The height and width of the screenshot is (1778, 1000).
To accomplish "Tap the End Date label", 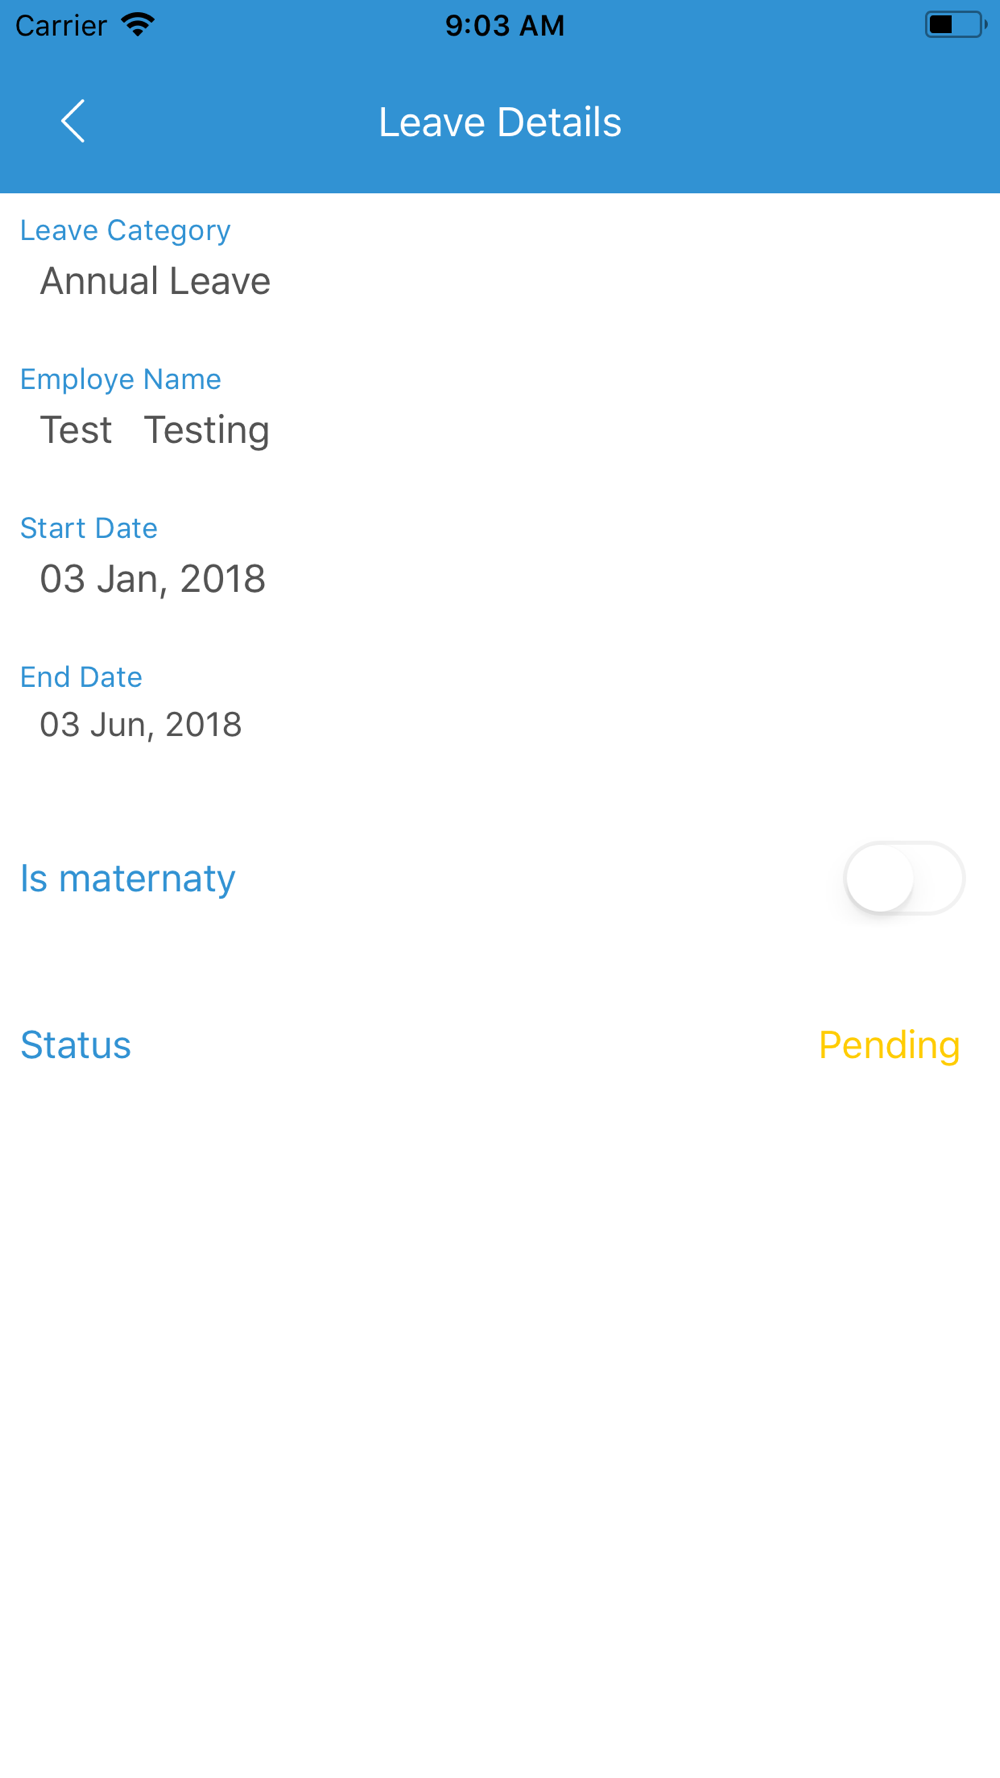I will click(81, 677).
